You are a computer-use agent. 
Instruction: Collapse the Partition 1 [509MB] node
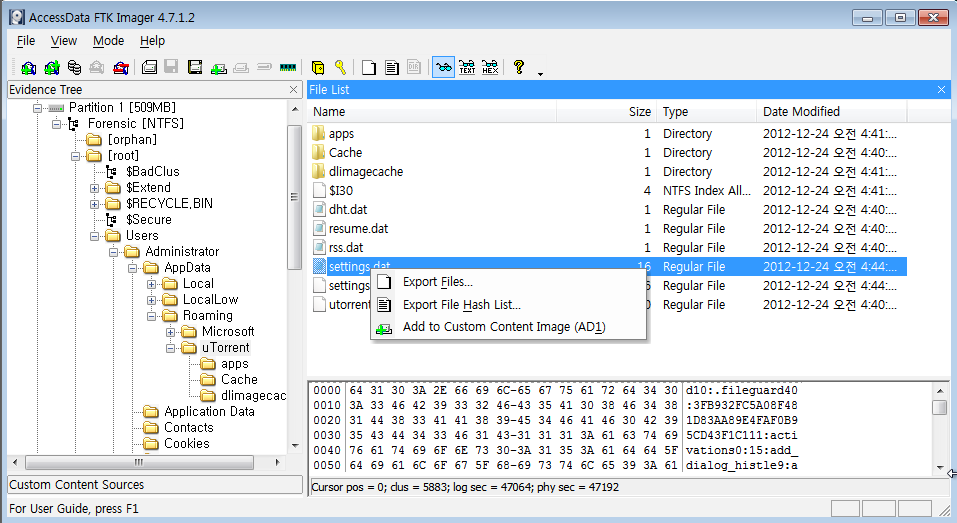click(37, 108)
